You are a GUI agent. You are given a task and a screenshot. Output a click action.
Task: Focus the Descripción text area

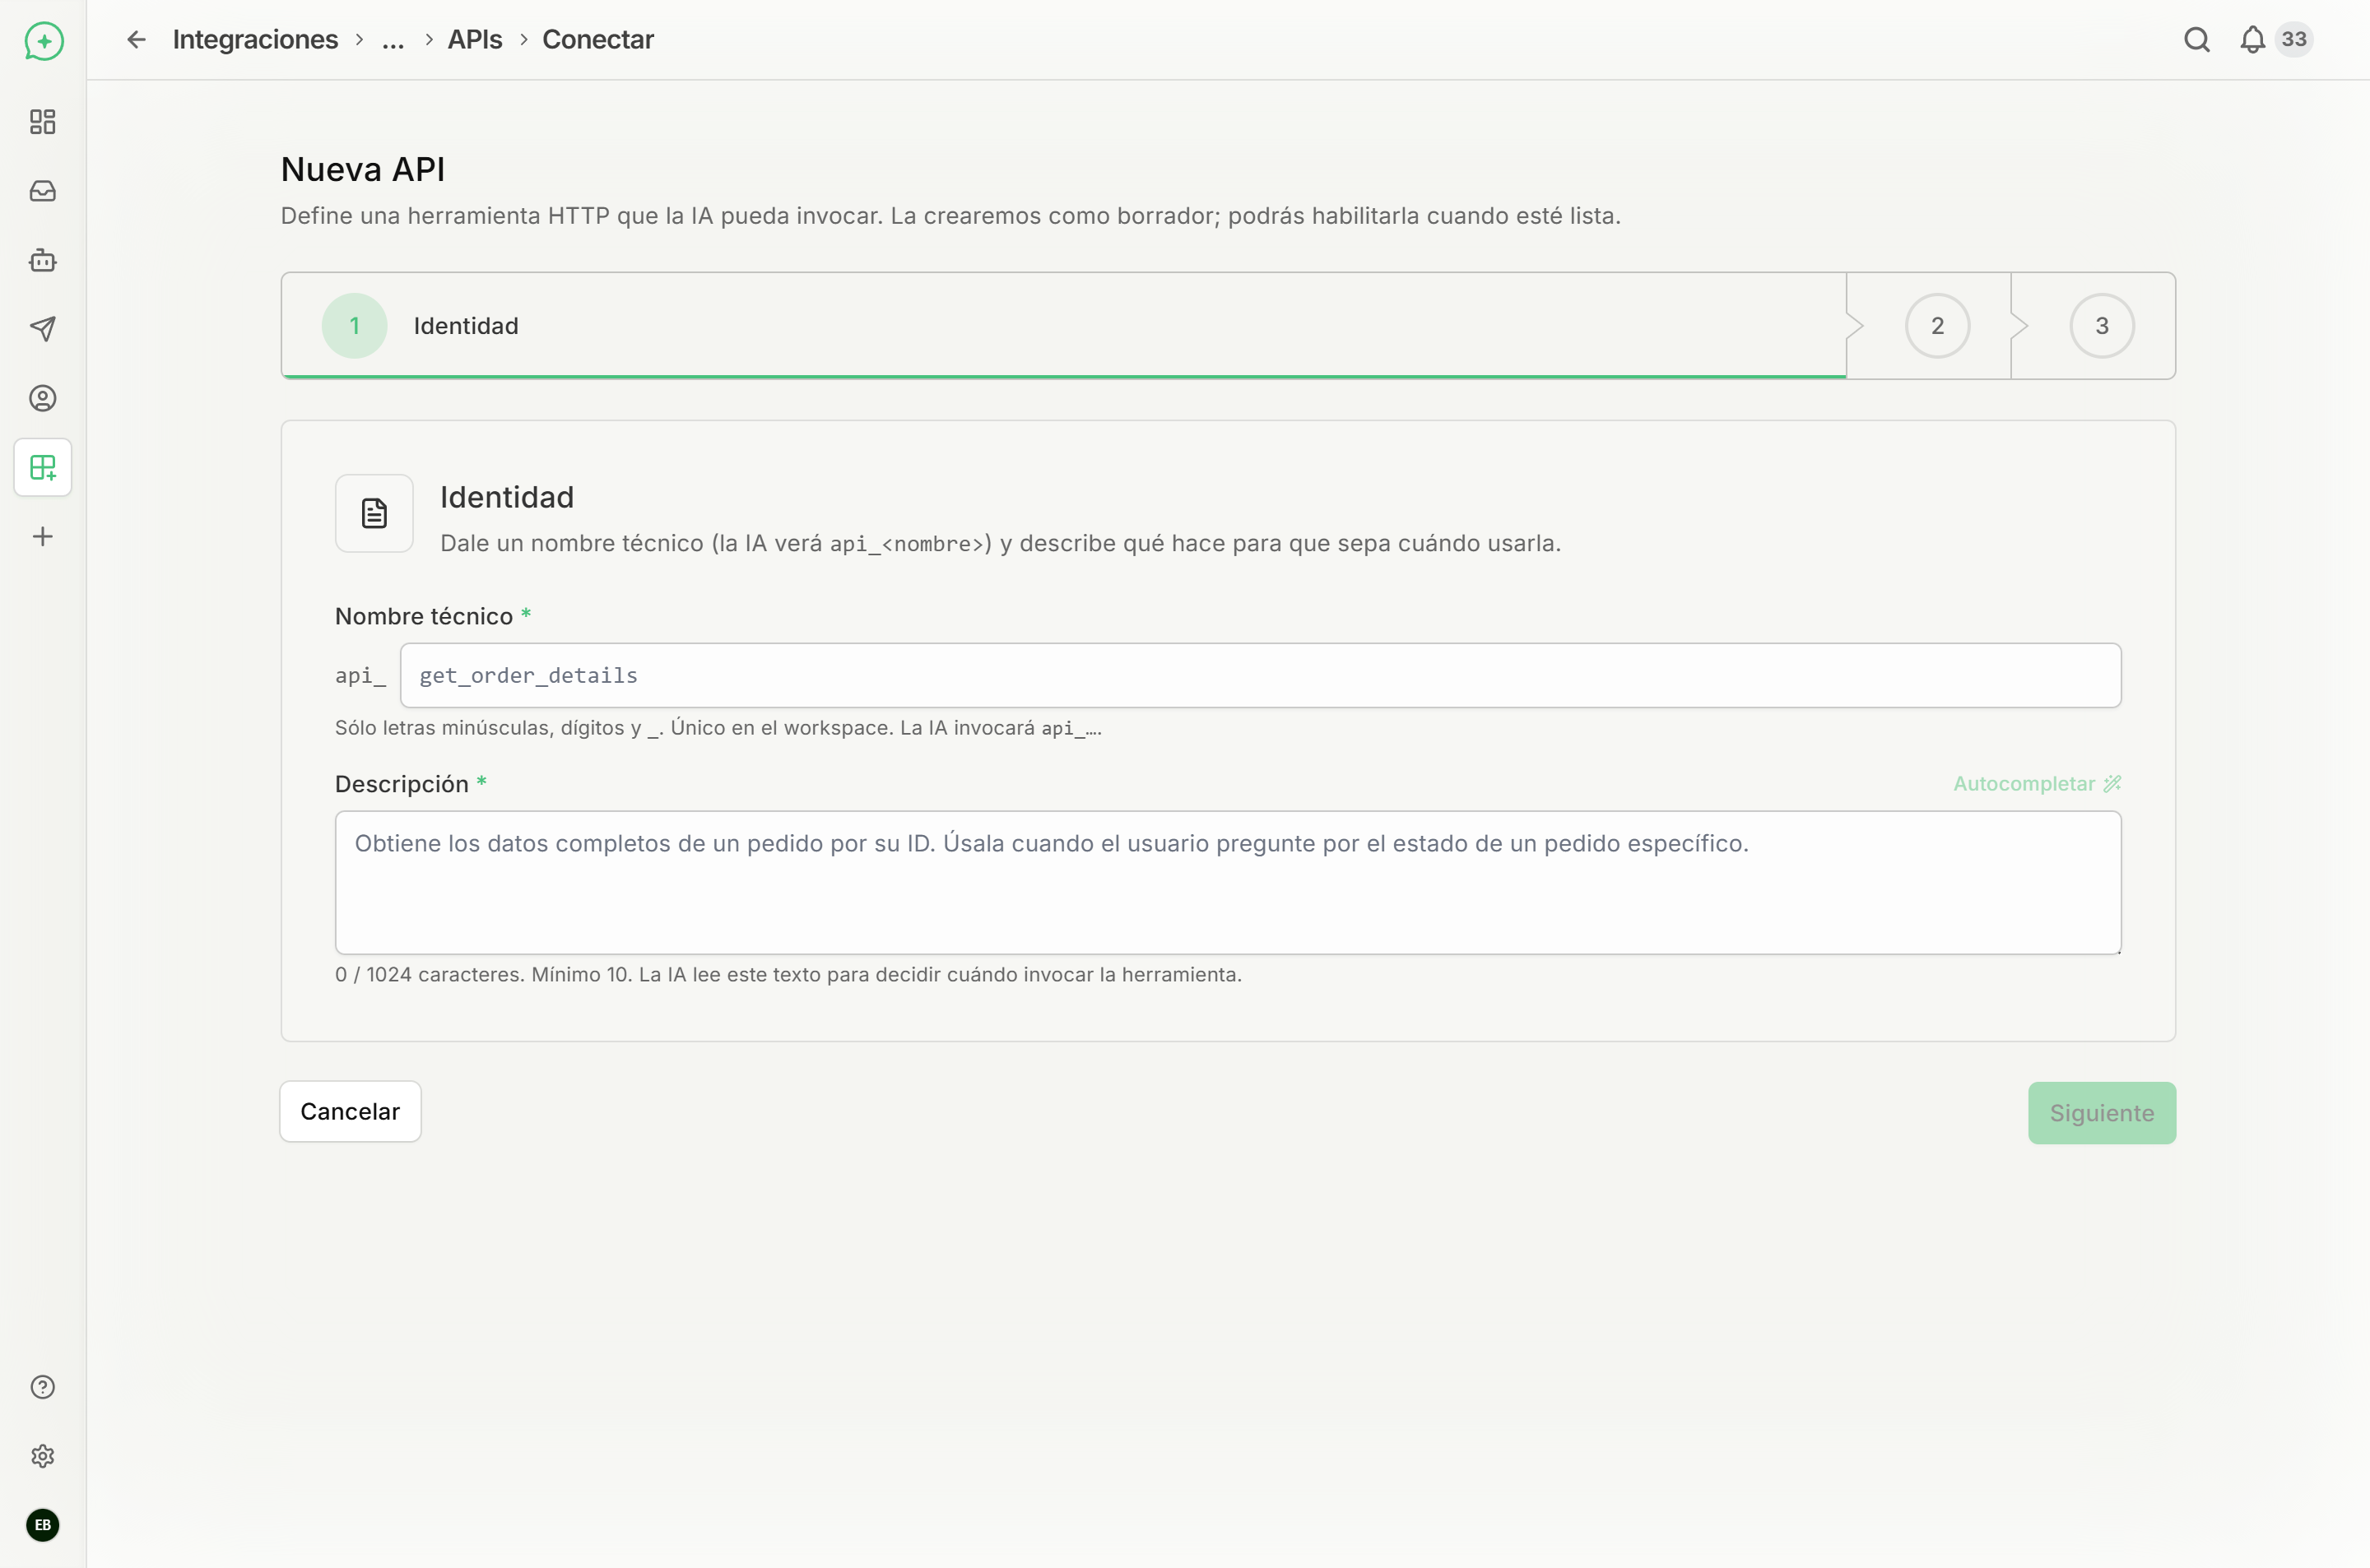click(1228, 882)
